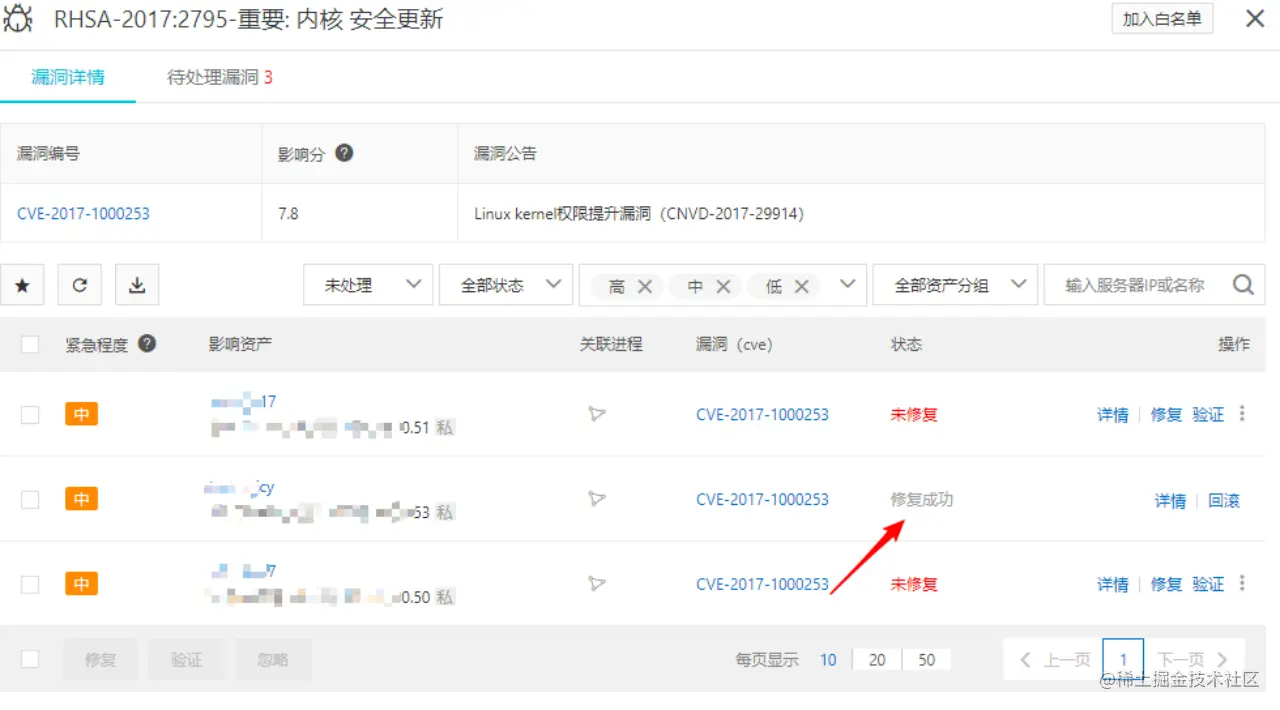Close the vulnerability detail panel
1280x710 pixels.
[1254, 18]
